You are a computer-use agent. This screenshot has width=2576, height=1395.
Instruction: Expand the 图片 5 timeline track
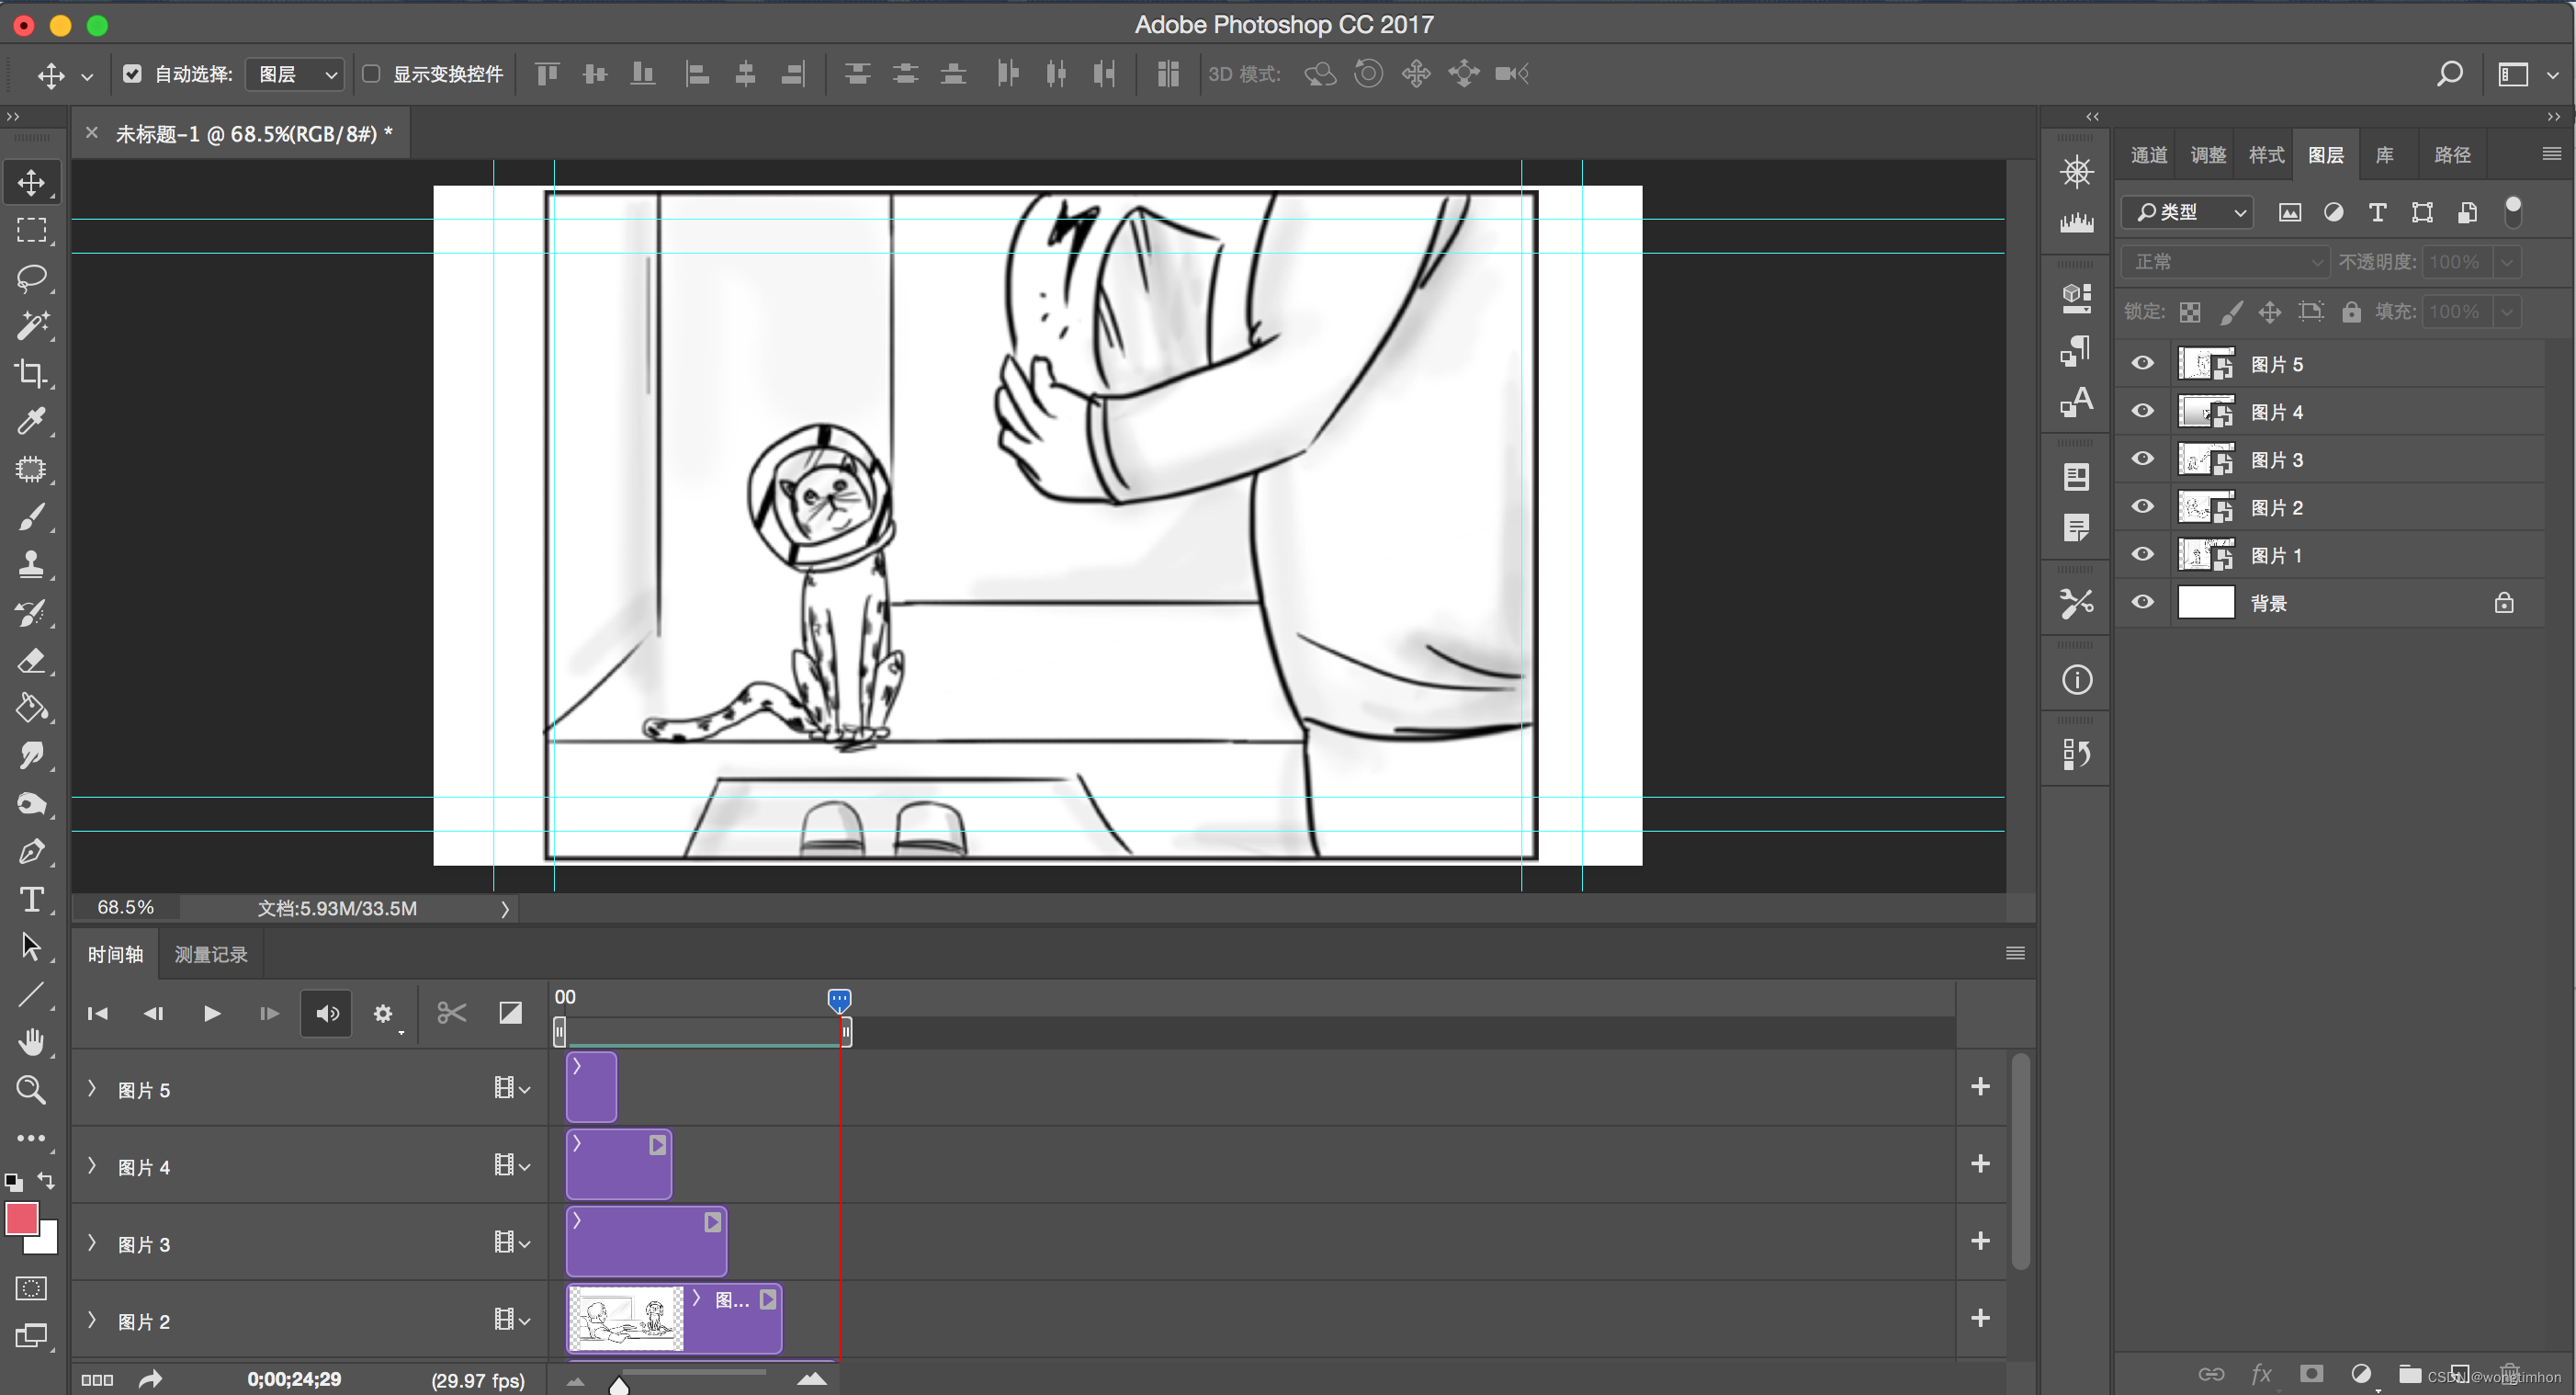(92, 1089)
